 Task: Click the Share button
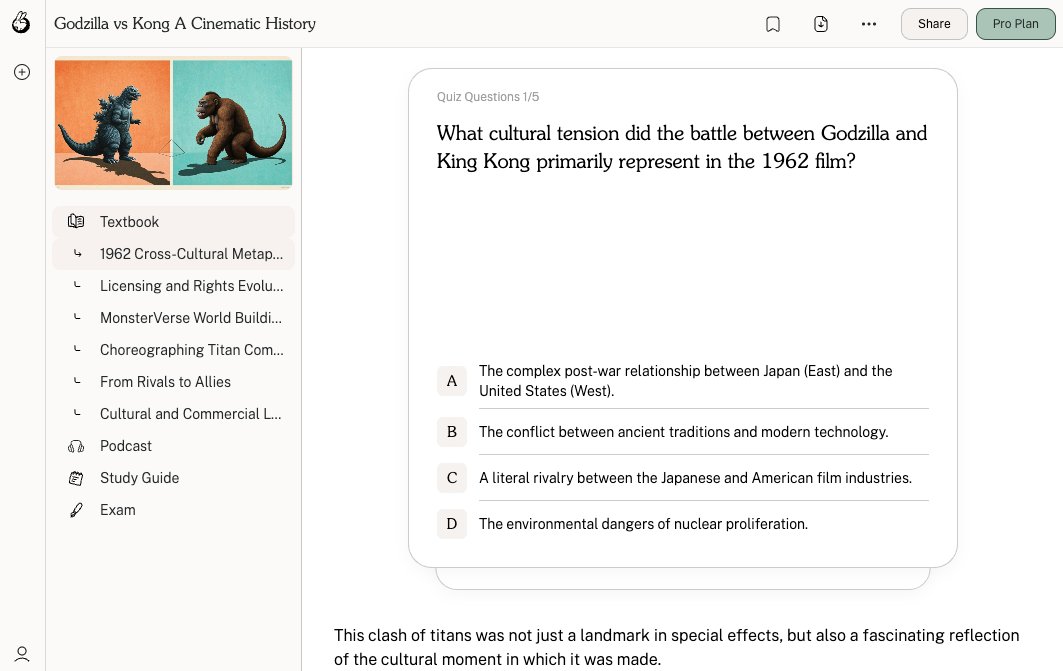(x=934, y=24)
